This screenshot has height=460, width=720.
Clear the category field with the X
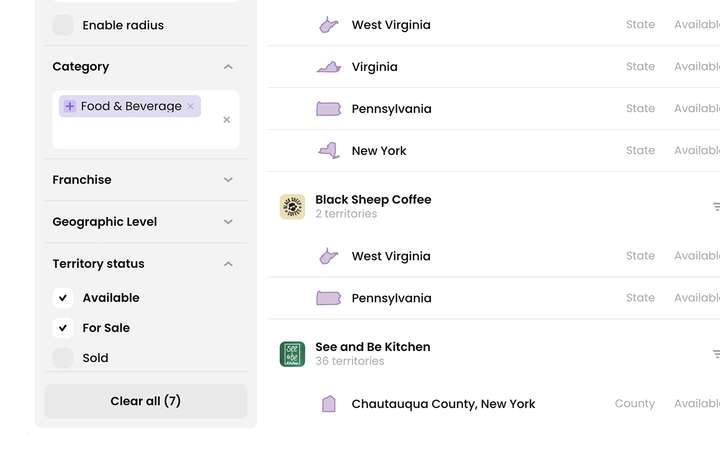226,120
